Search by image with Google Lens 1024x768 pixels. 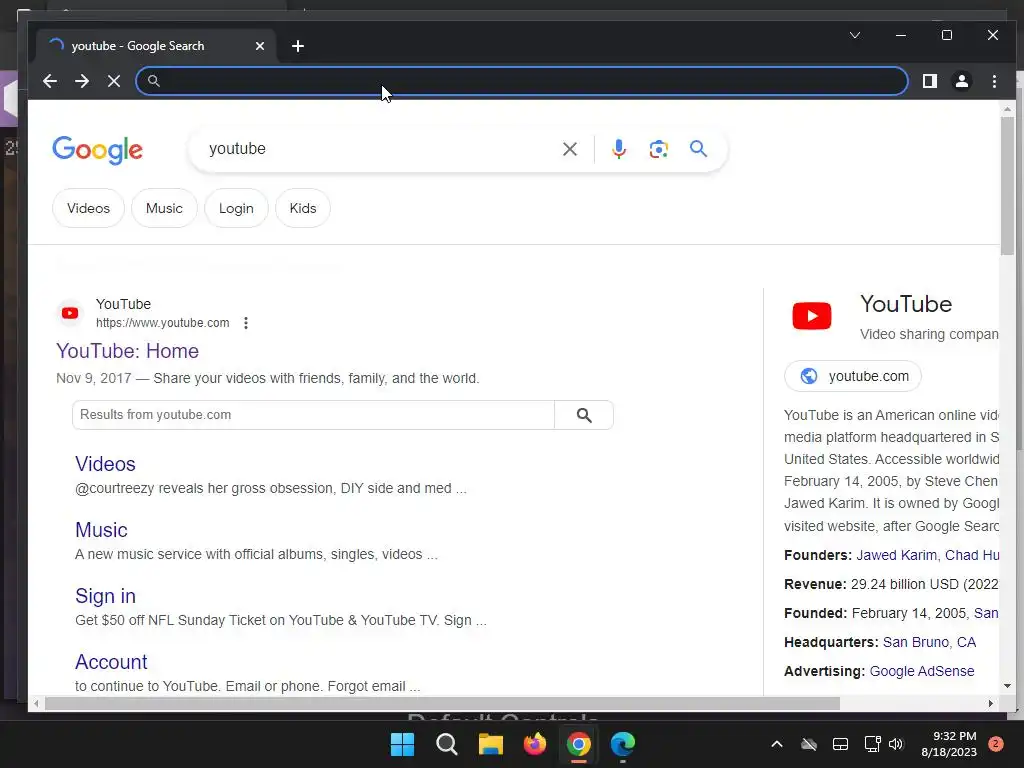(658, 149)
